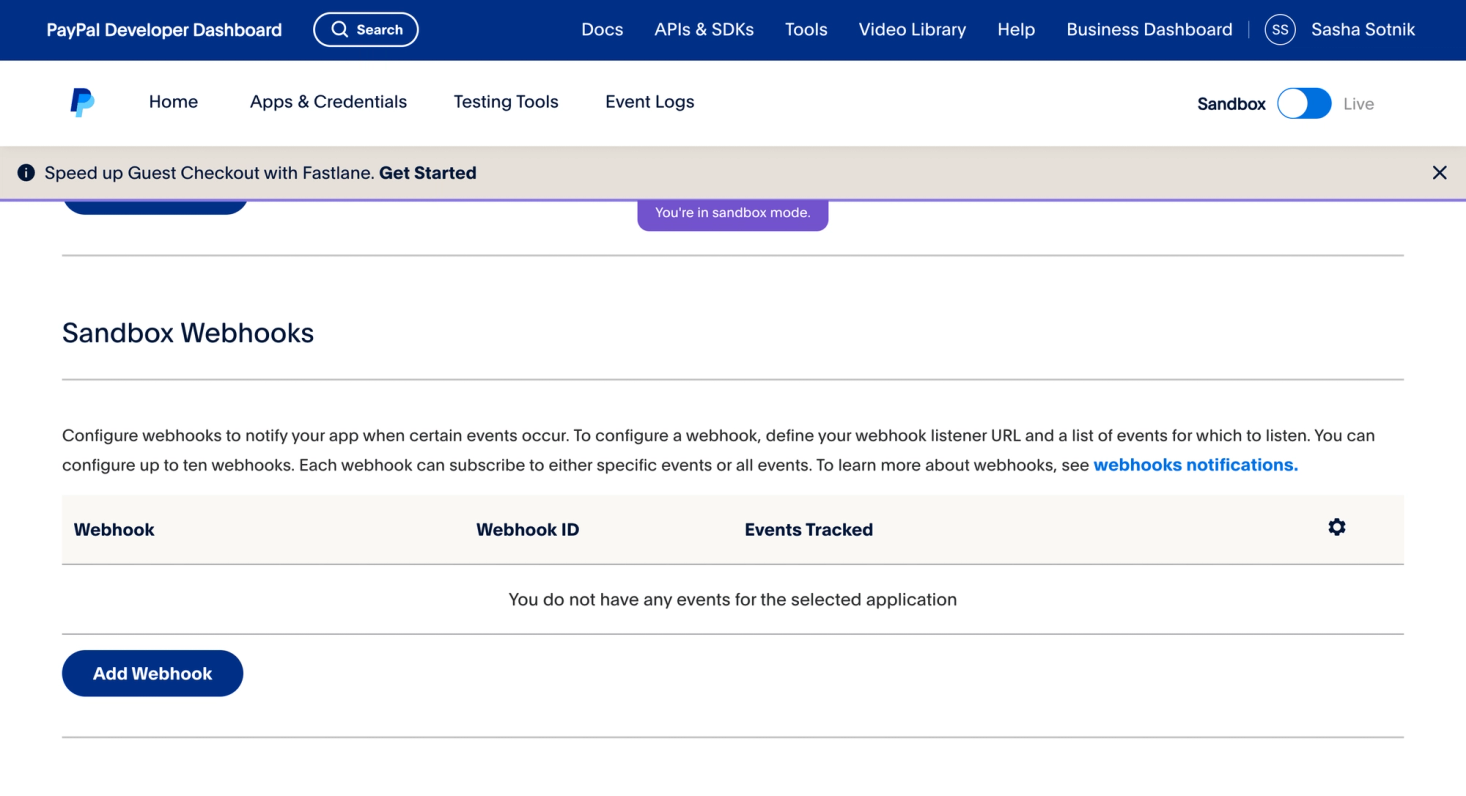Click the info icon in Fastlane banner
The image size is (1466, 796).
(x=26, y=173)
